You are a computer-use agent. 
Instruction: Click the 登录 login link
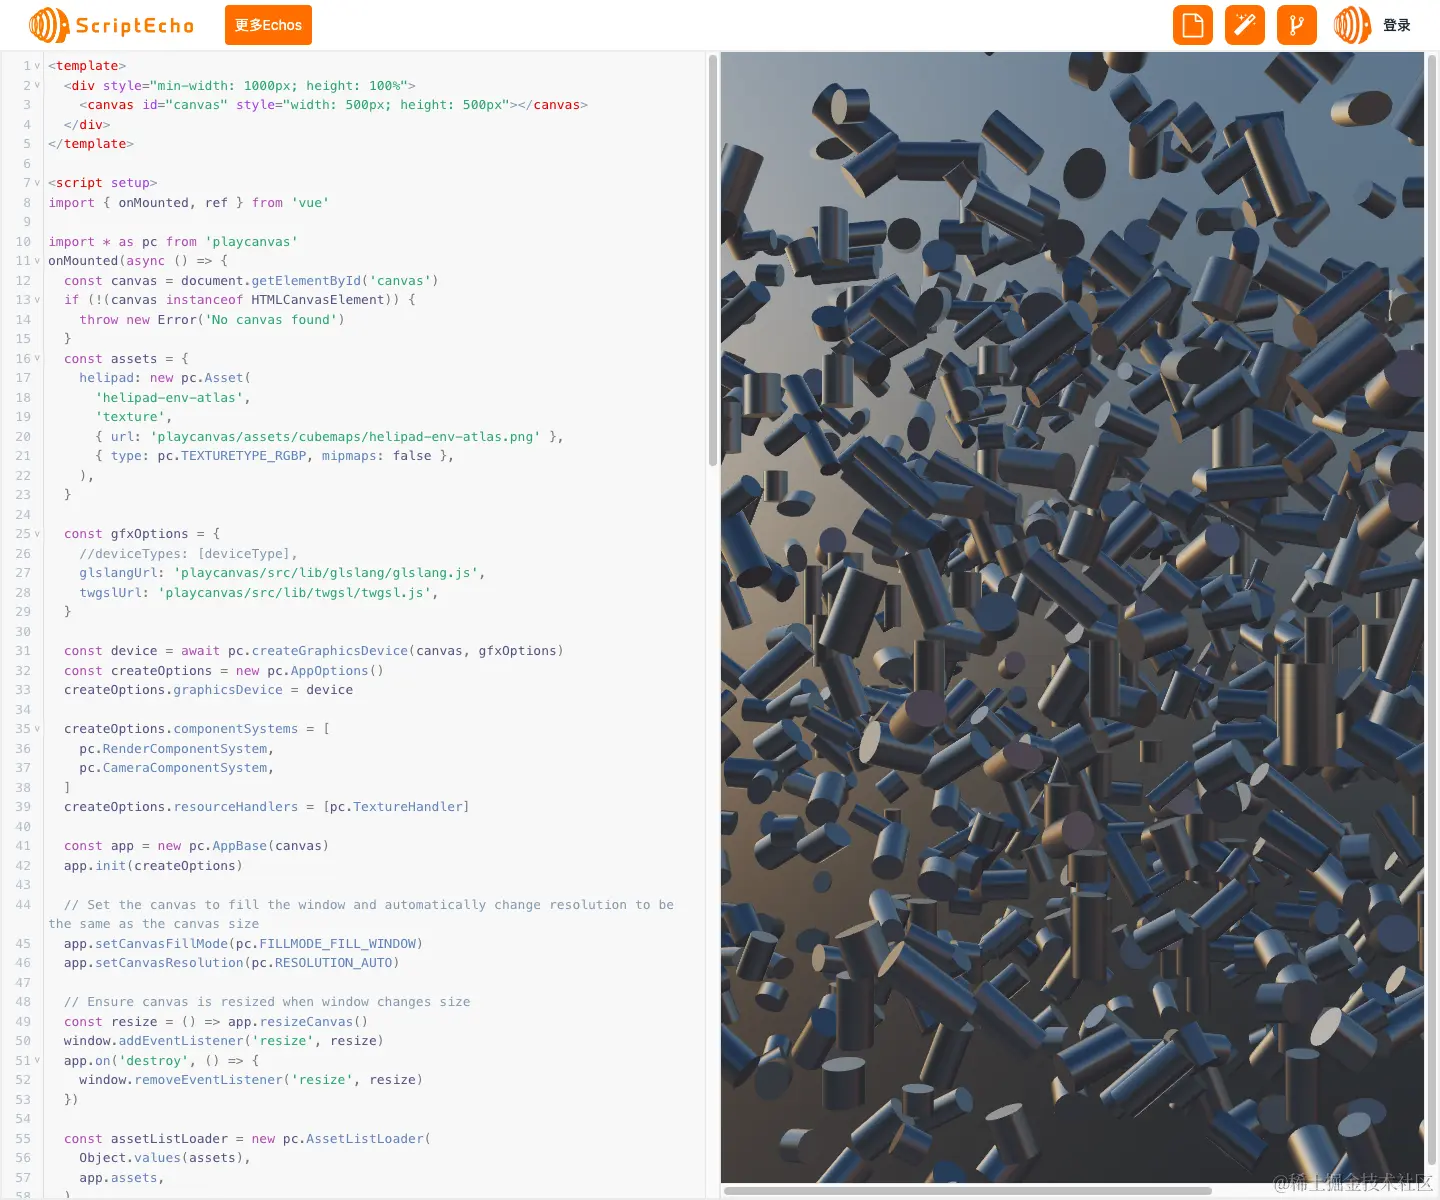[x=1397, y=25]
